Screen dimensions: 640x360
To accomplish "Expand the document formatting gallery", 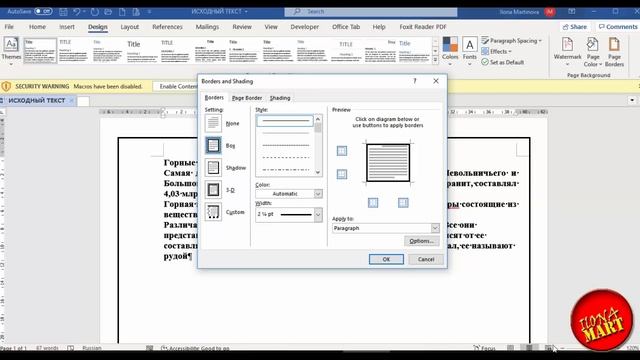I will point(435,60).
